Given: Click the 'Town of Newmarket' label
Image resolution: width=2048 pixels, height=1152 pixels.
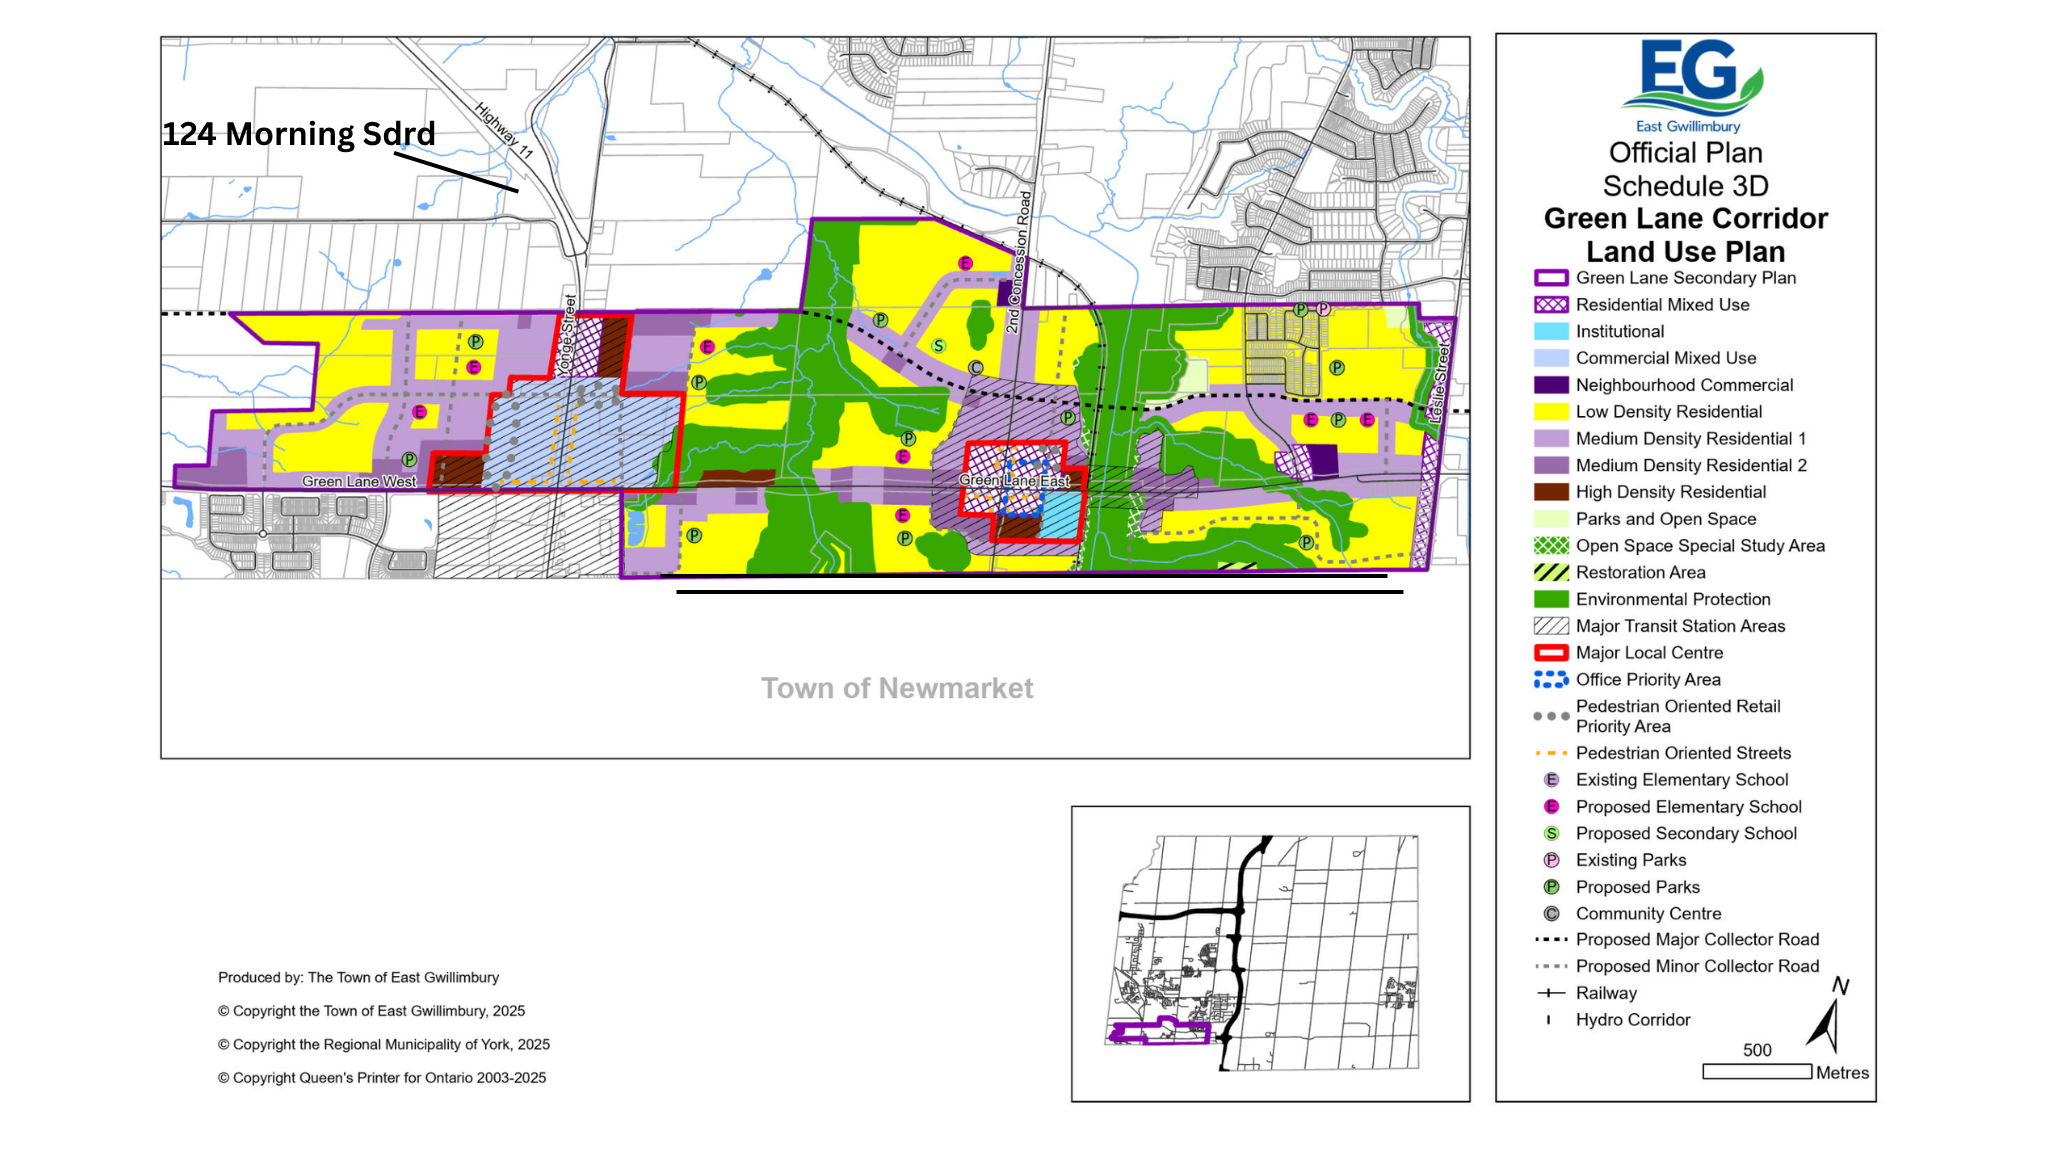Looking at the screenshot, I should pyautogui.click(x=897, y=688).
